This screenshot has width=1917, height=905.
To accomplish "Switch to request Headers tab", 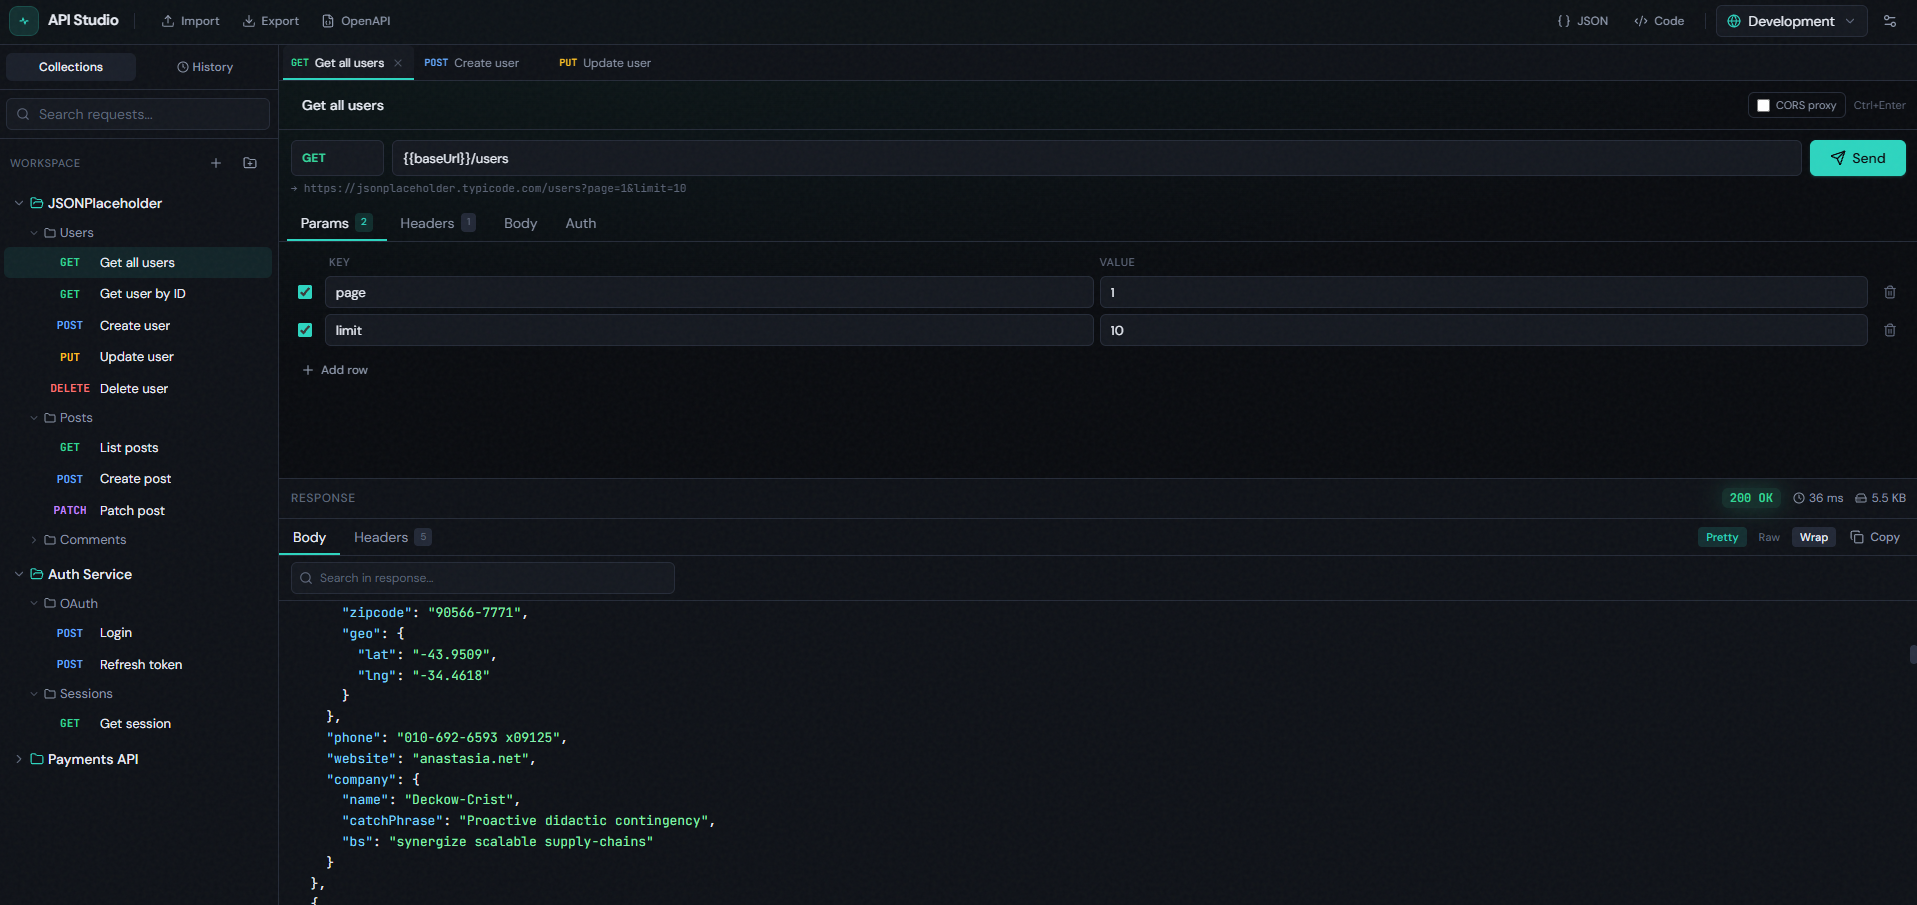I will click(x=437, y=223).
